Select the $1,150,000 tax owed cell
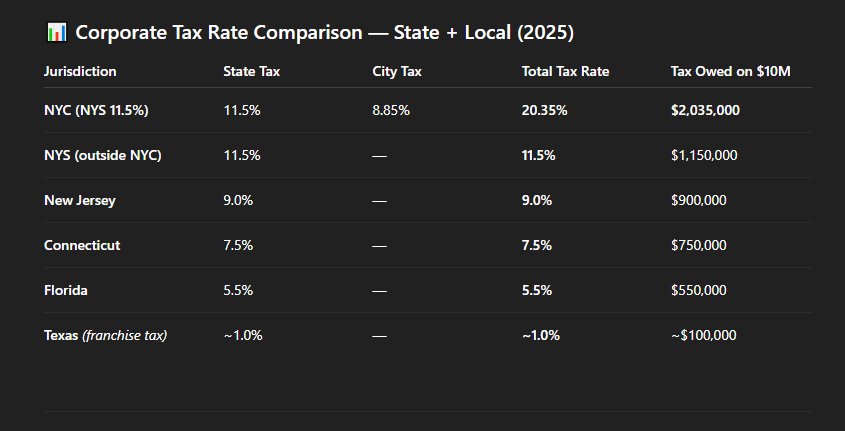 pyautogui.click(x=705, y=155)
